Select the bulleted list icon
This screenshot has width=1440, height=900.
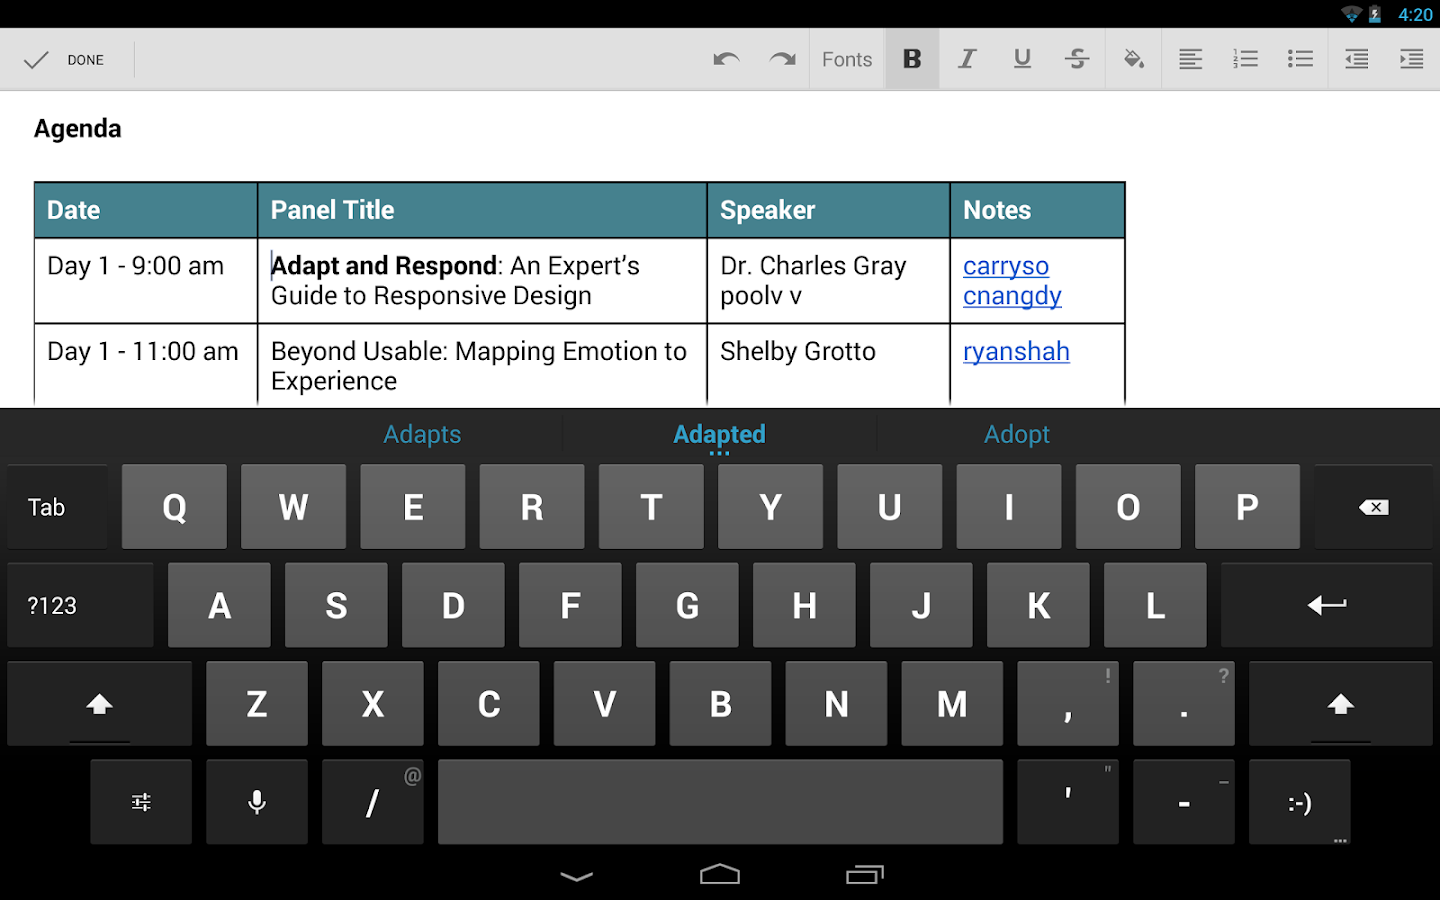(1300, 58)
